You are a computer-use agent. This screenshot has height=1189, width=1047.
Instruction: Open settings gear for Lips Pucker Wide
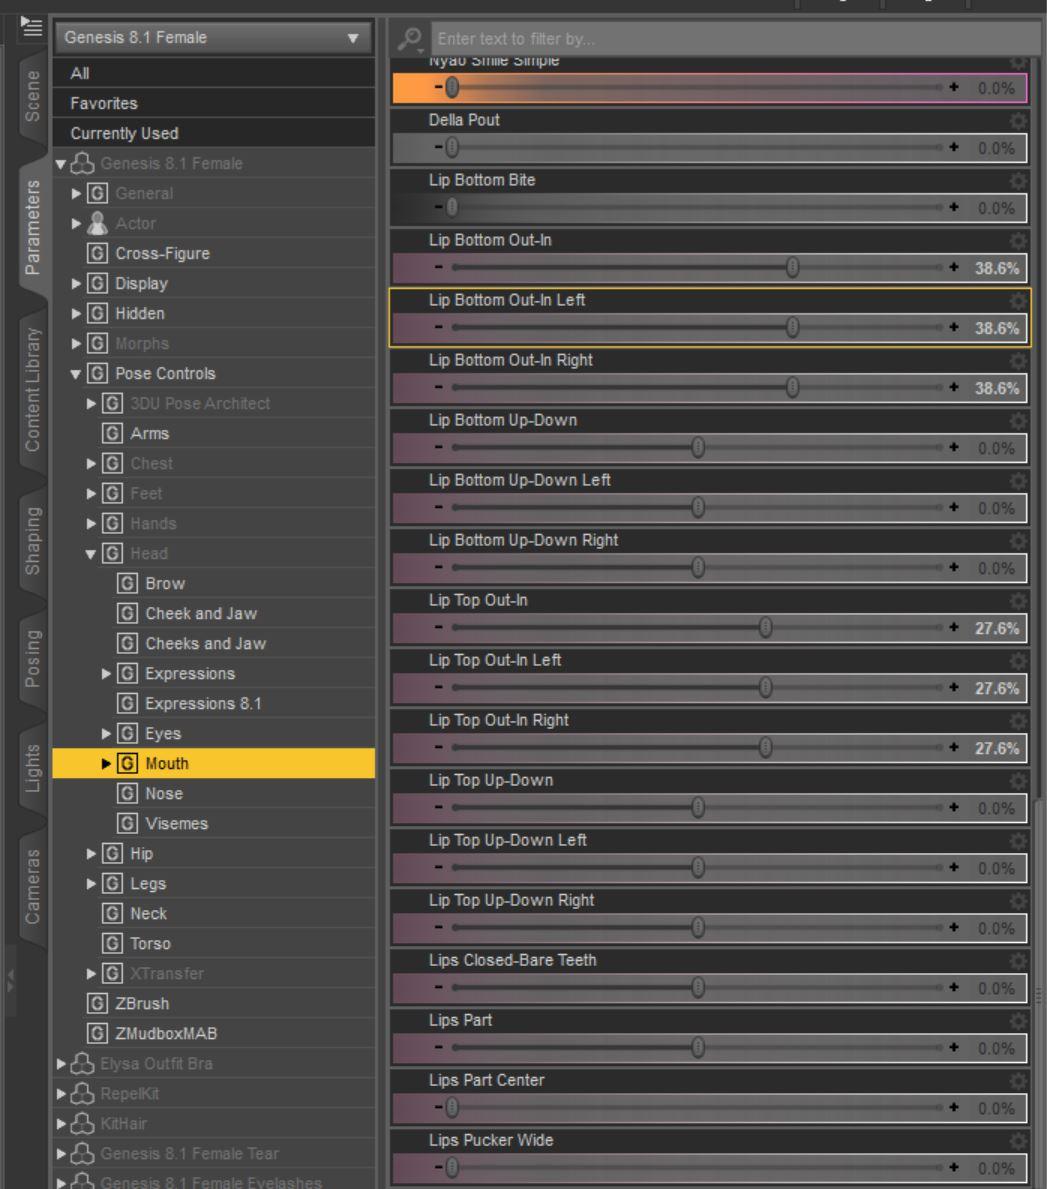click(x=1017, y=1140)
